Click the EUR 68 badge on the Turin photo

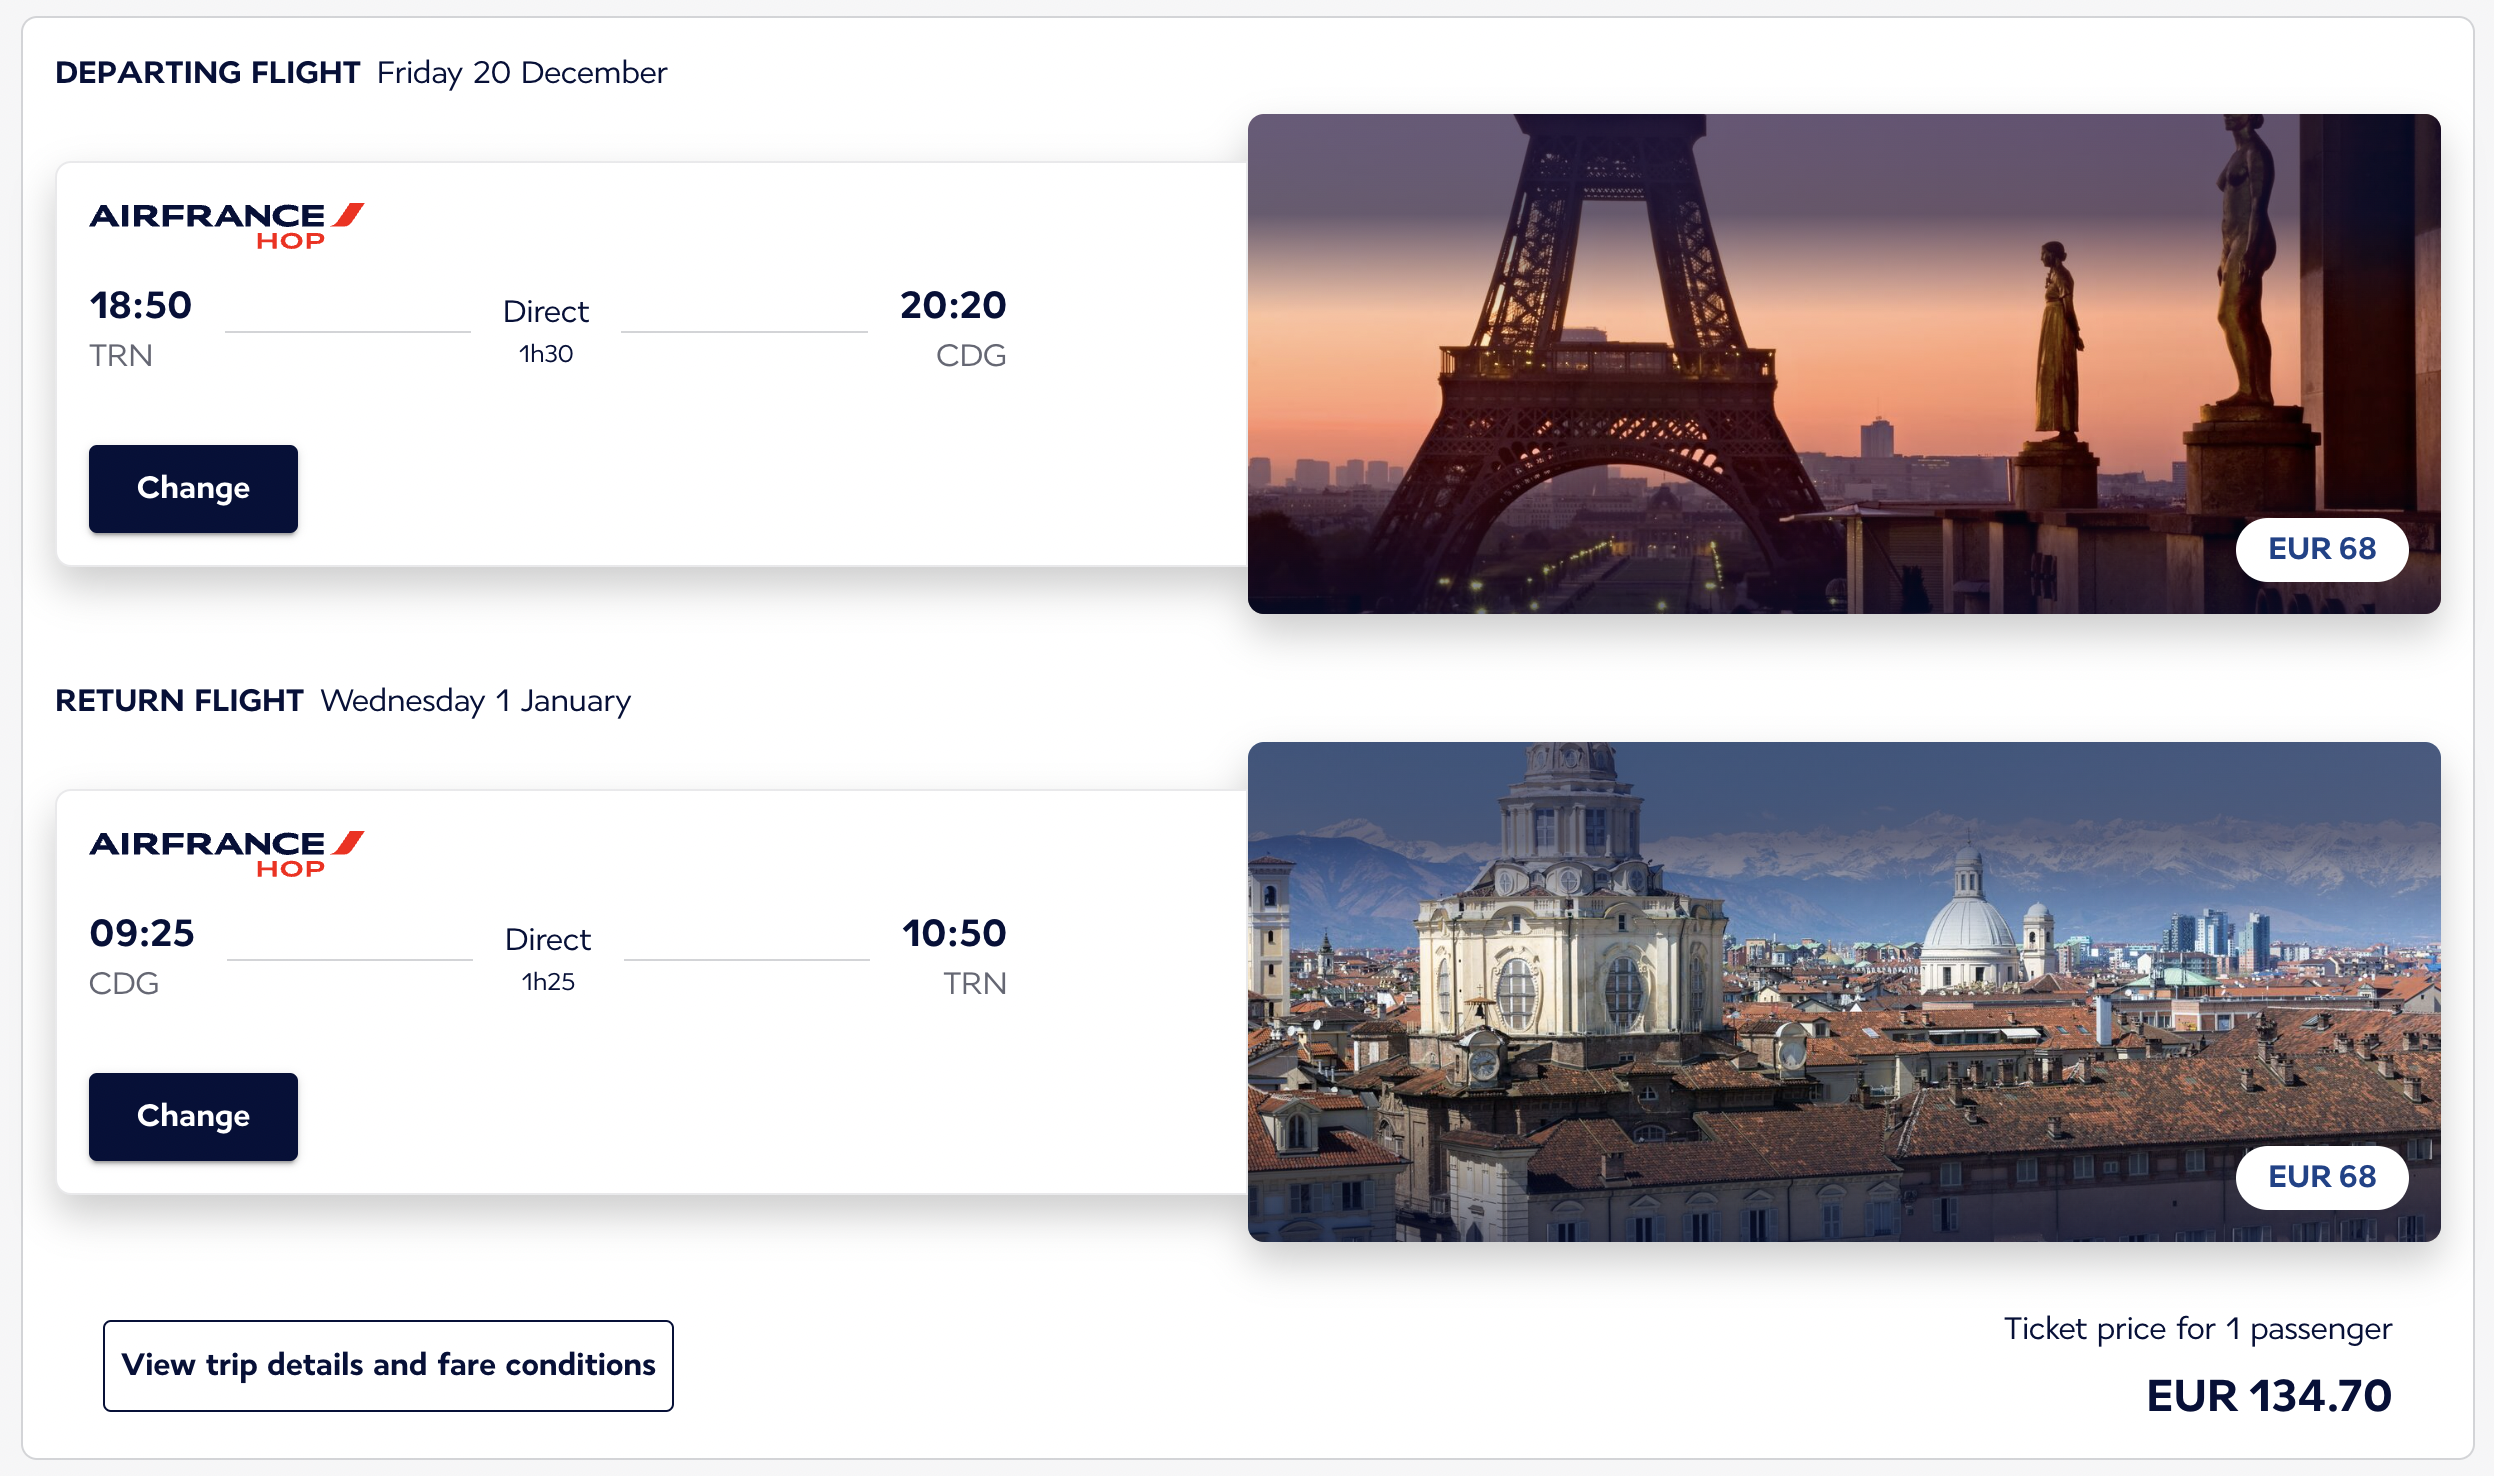point(2321,1177)
